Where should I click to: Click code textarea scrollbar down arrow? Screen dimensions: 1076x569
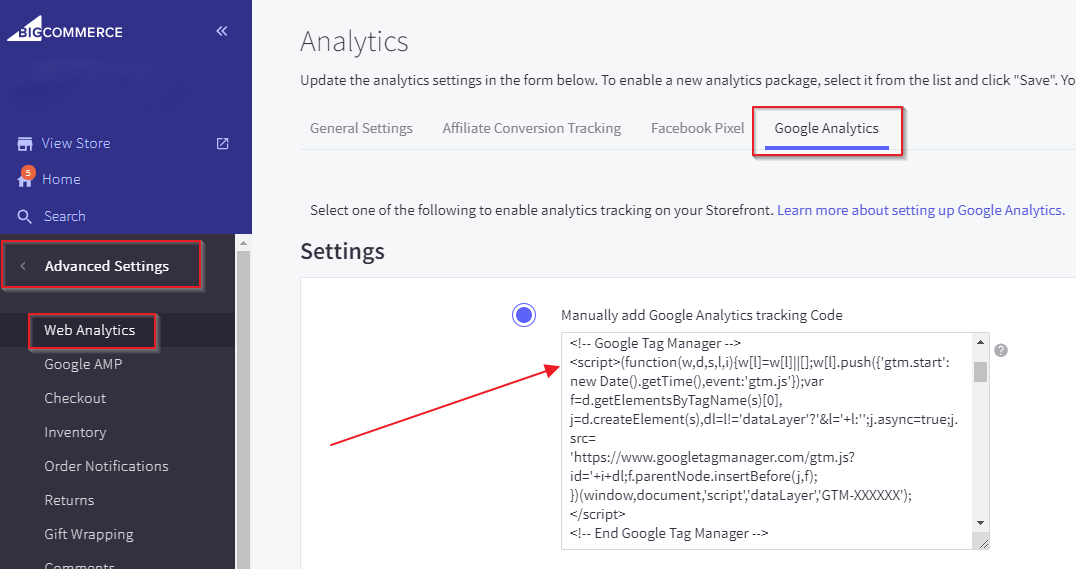980,523
